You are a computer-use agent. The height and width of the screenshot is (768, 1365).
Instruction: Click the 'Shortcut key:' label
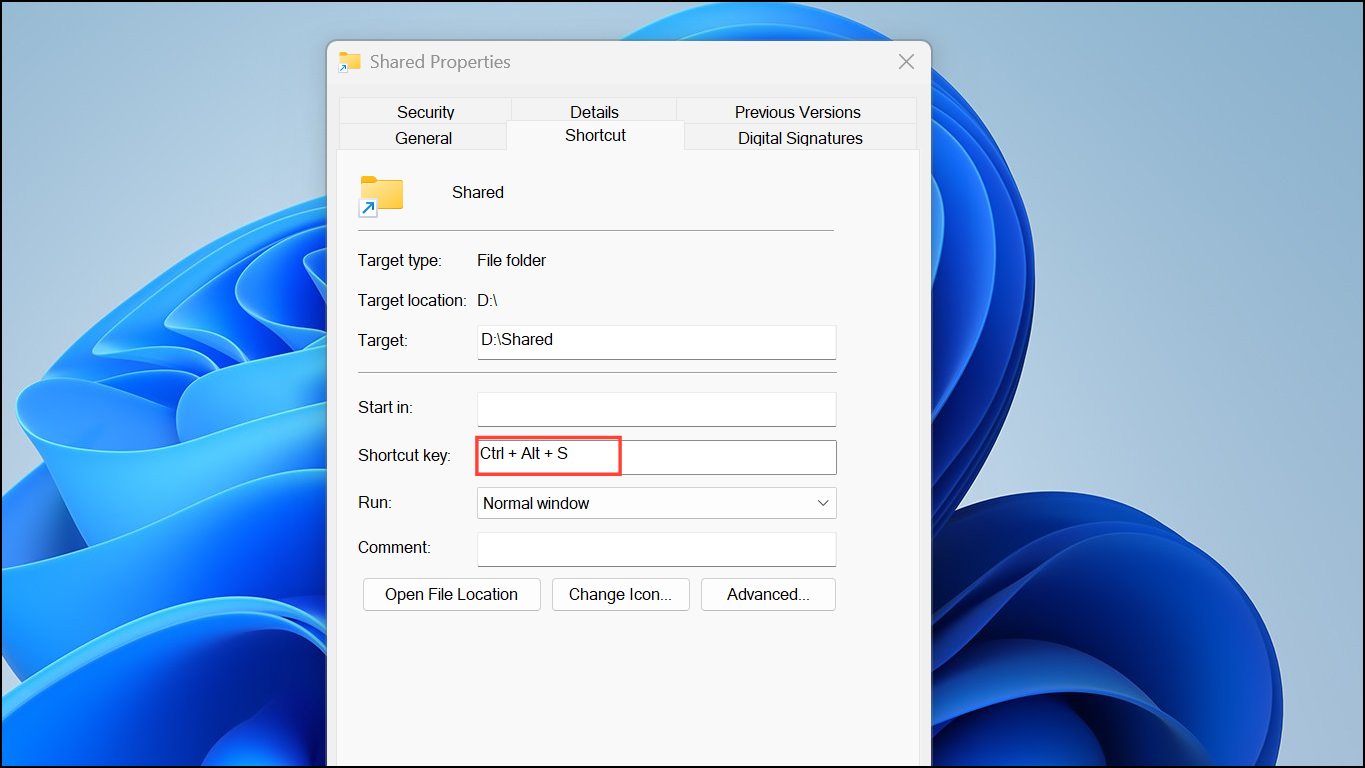(x=404, y=455)
